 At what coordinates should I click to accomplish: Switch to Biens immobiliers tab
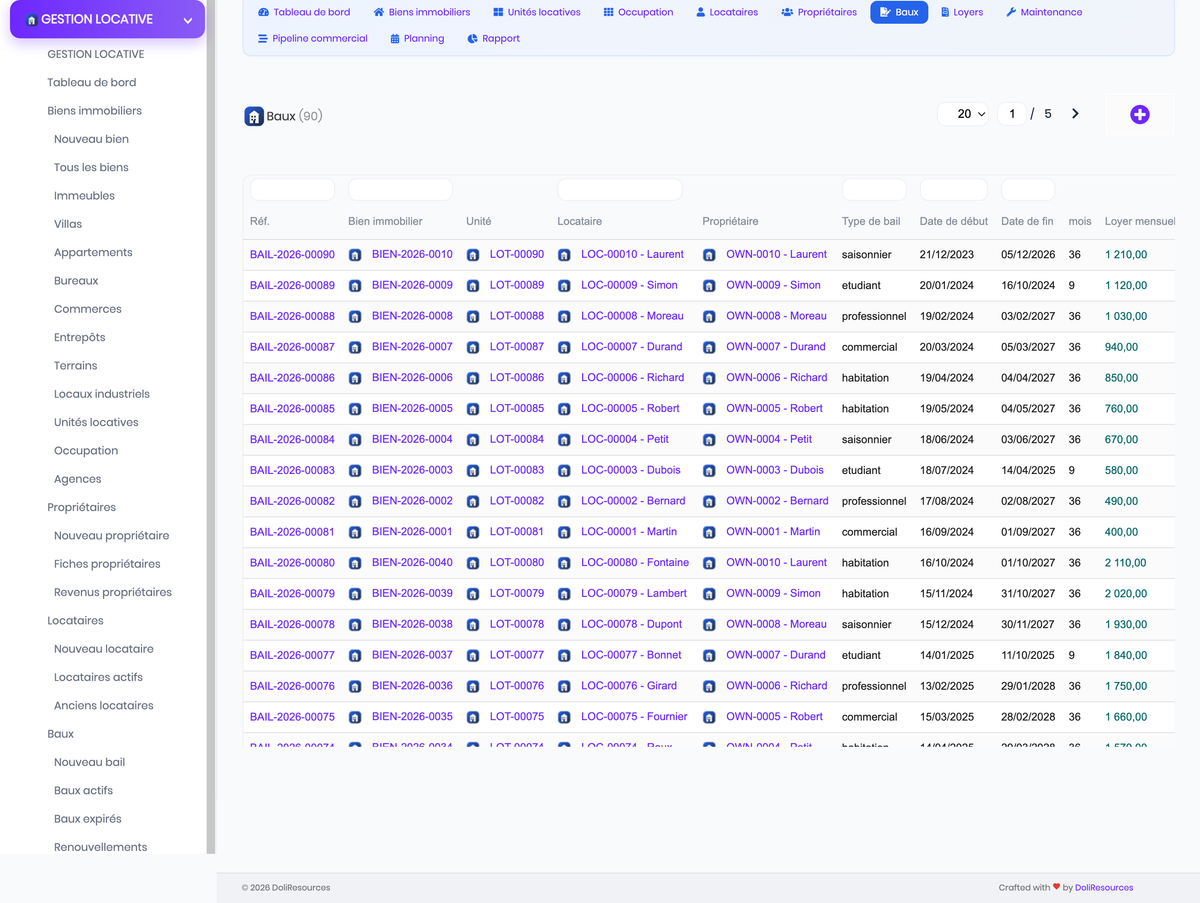[422, 12]
